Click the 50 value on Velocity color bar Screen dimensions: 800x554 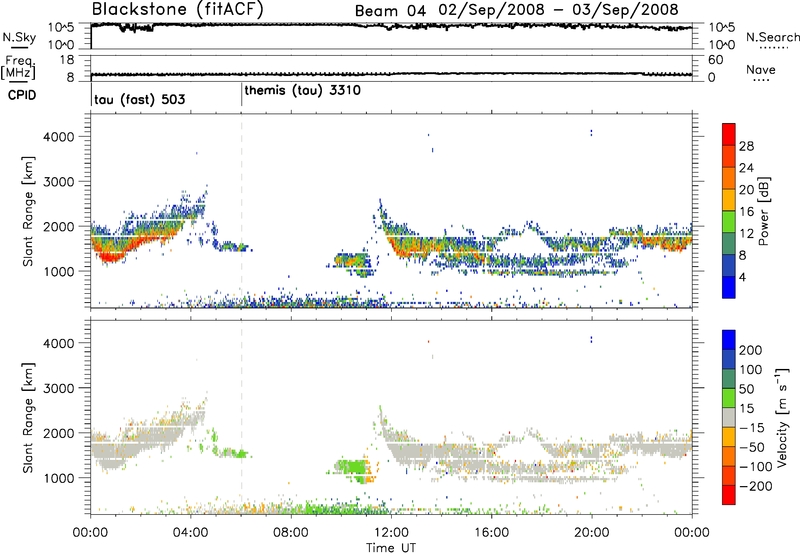pyautogui.click(x=746, y=389)
